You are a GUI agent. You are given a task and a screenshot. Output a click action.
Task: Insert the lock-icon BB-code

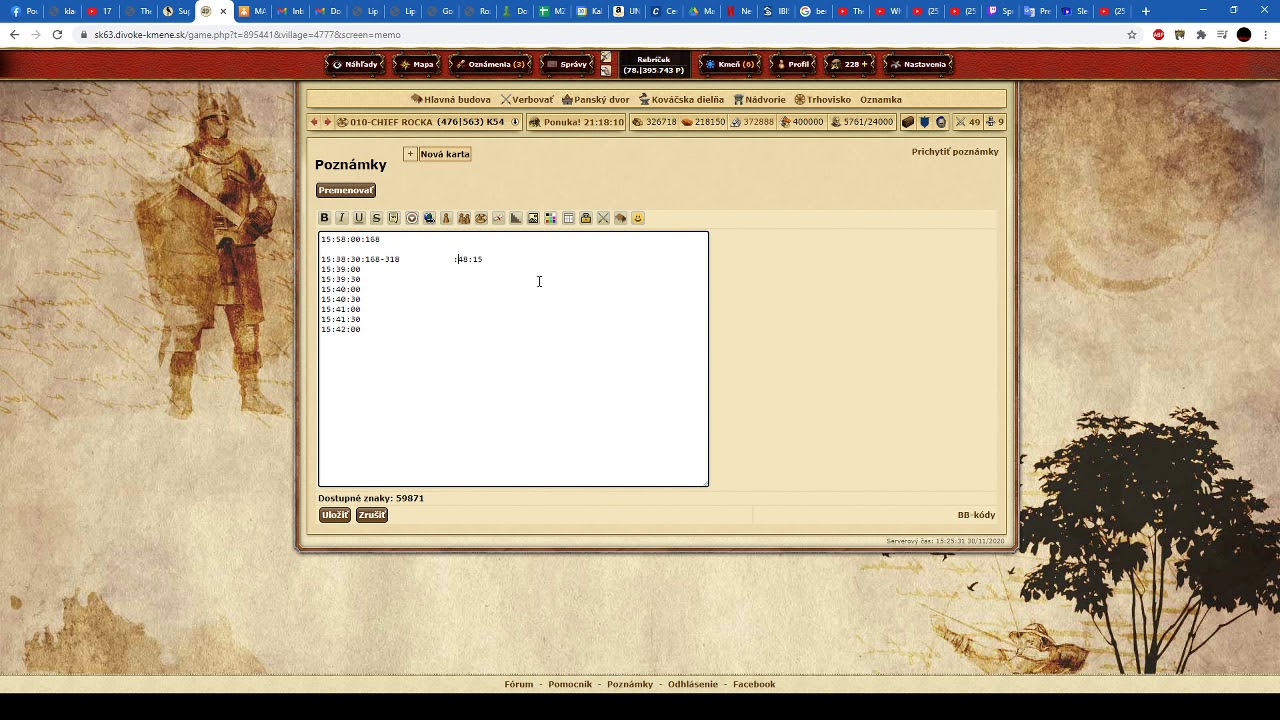(586, 218)
